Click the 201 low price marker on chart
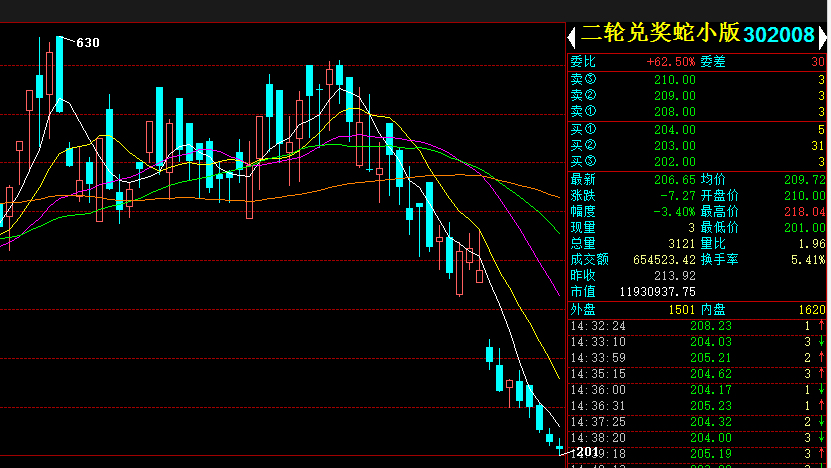 click(x=587, y=452)
